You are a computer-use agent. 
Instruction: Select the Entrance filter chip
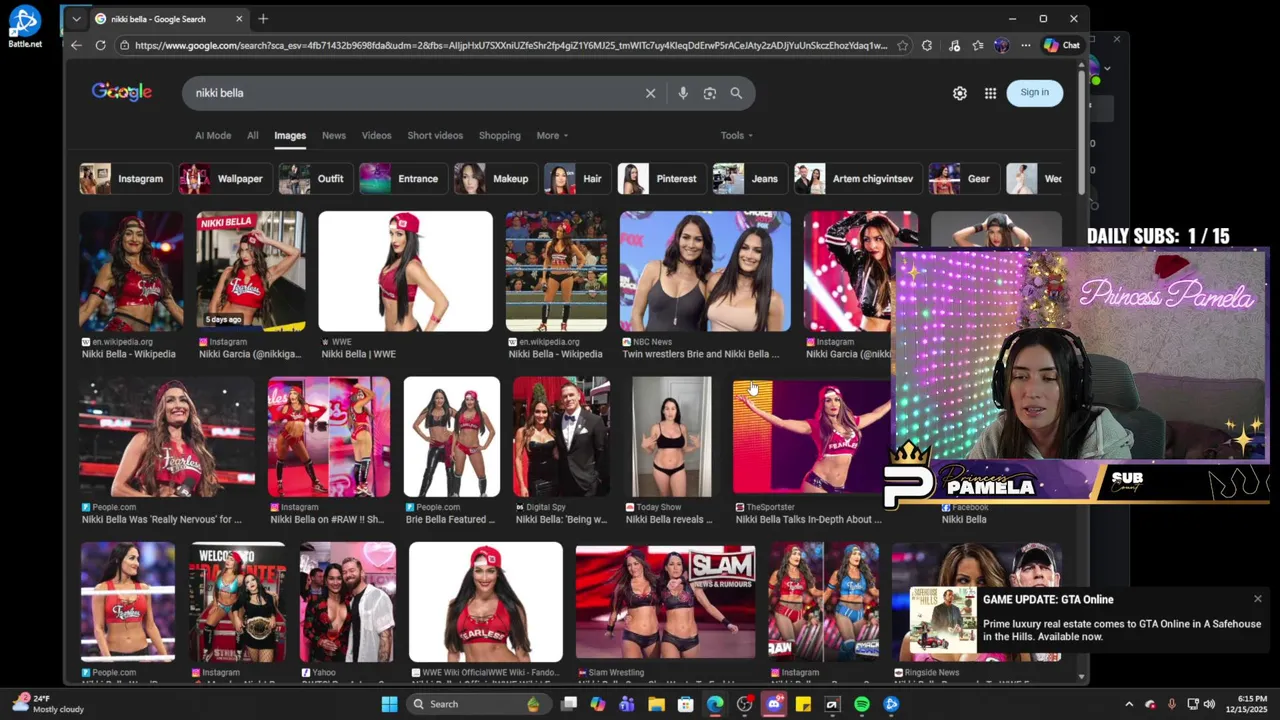click(x=401, y=179)
